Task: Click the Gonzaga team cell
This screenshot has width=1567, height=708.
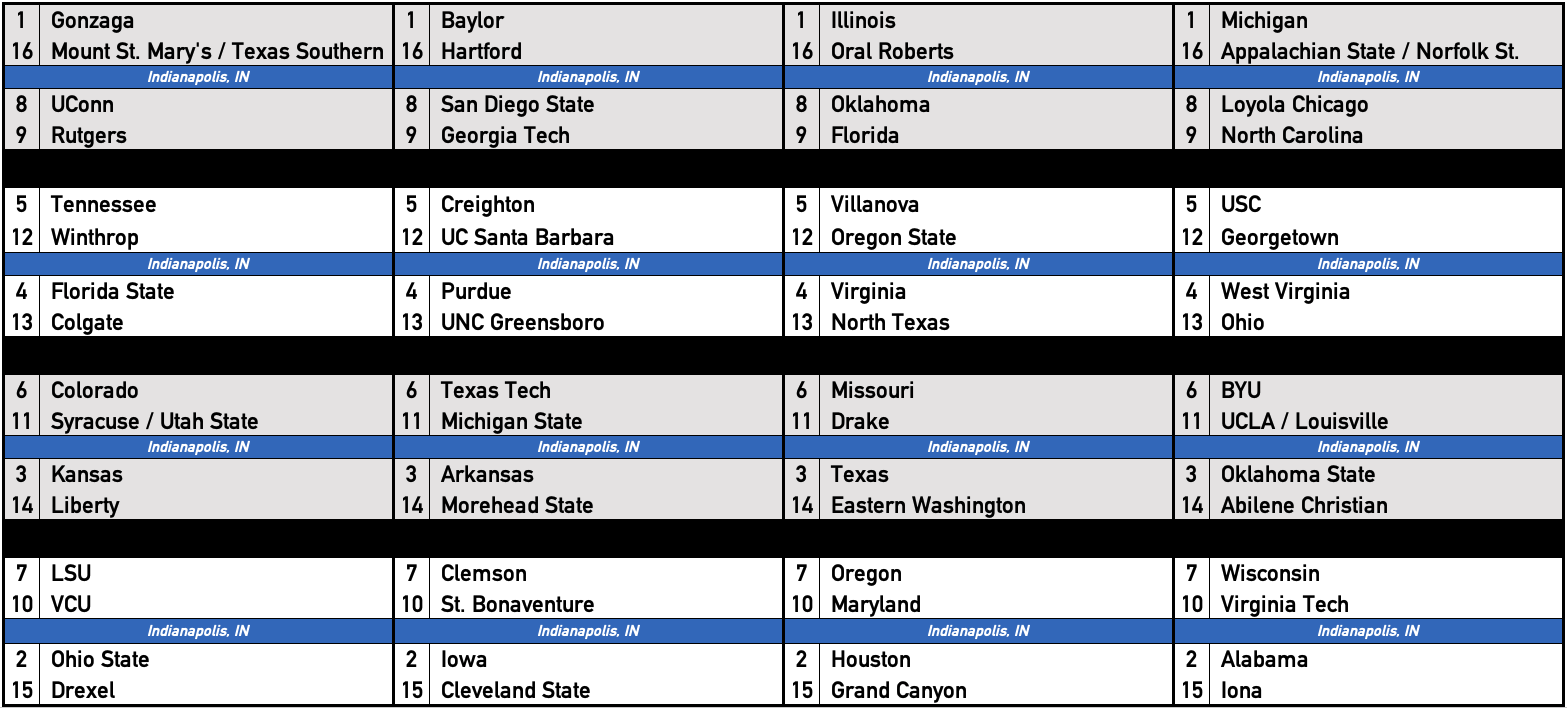Action: point(92,21)
